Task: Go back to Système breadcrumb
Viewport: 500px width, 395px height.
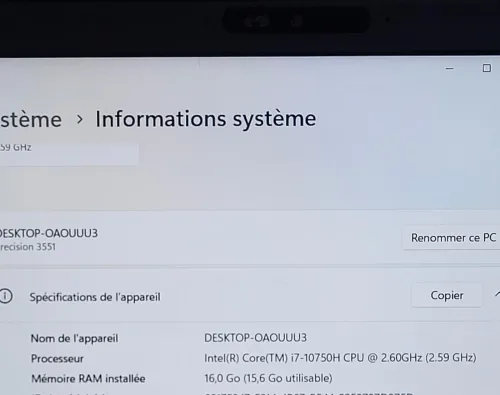Action: pos(31,119)
